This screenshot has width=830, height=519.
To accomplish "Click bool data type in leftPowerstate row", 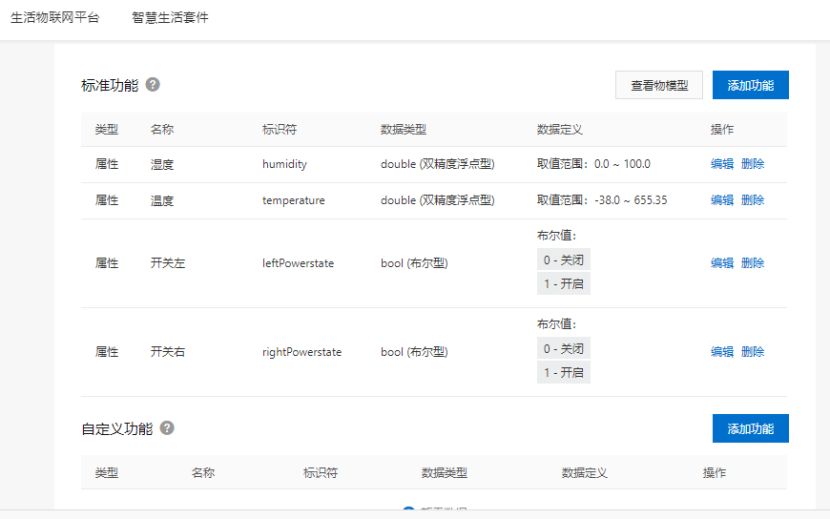I will click(414, 263).
